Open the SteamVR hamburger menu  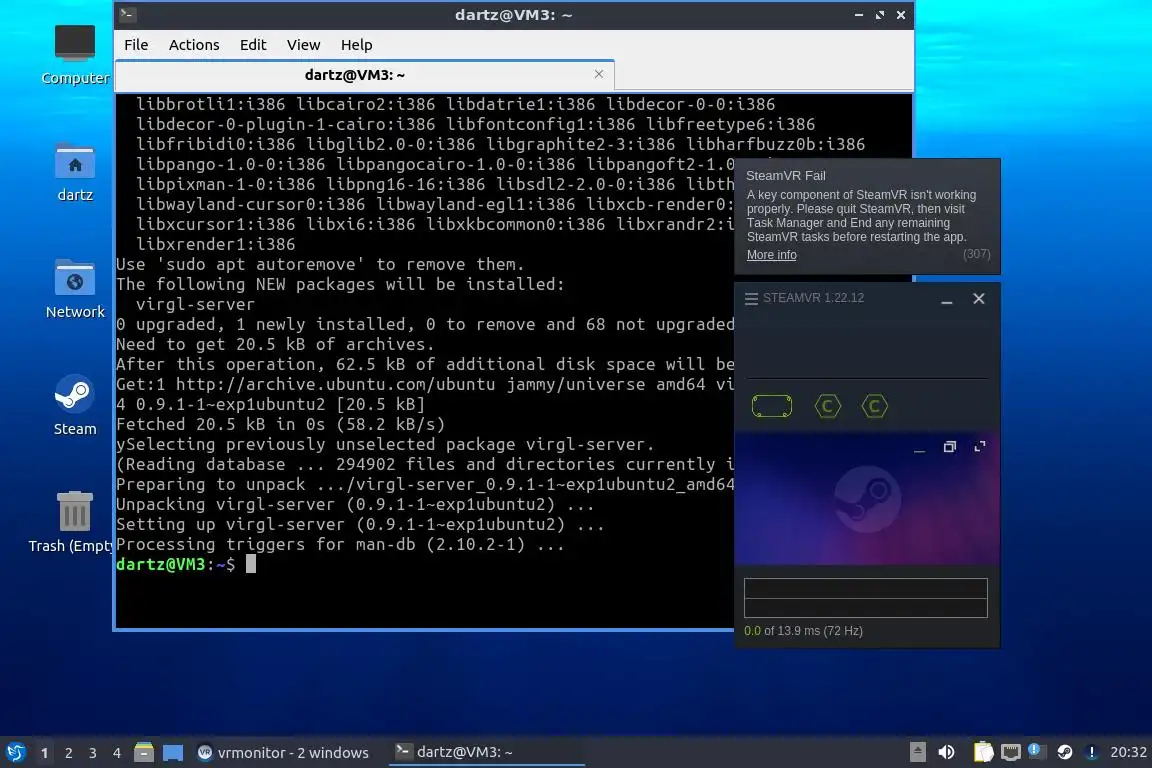[751, 298]
